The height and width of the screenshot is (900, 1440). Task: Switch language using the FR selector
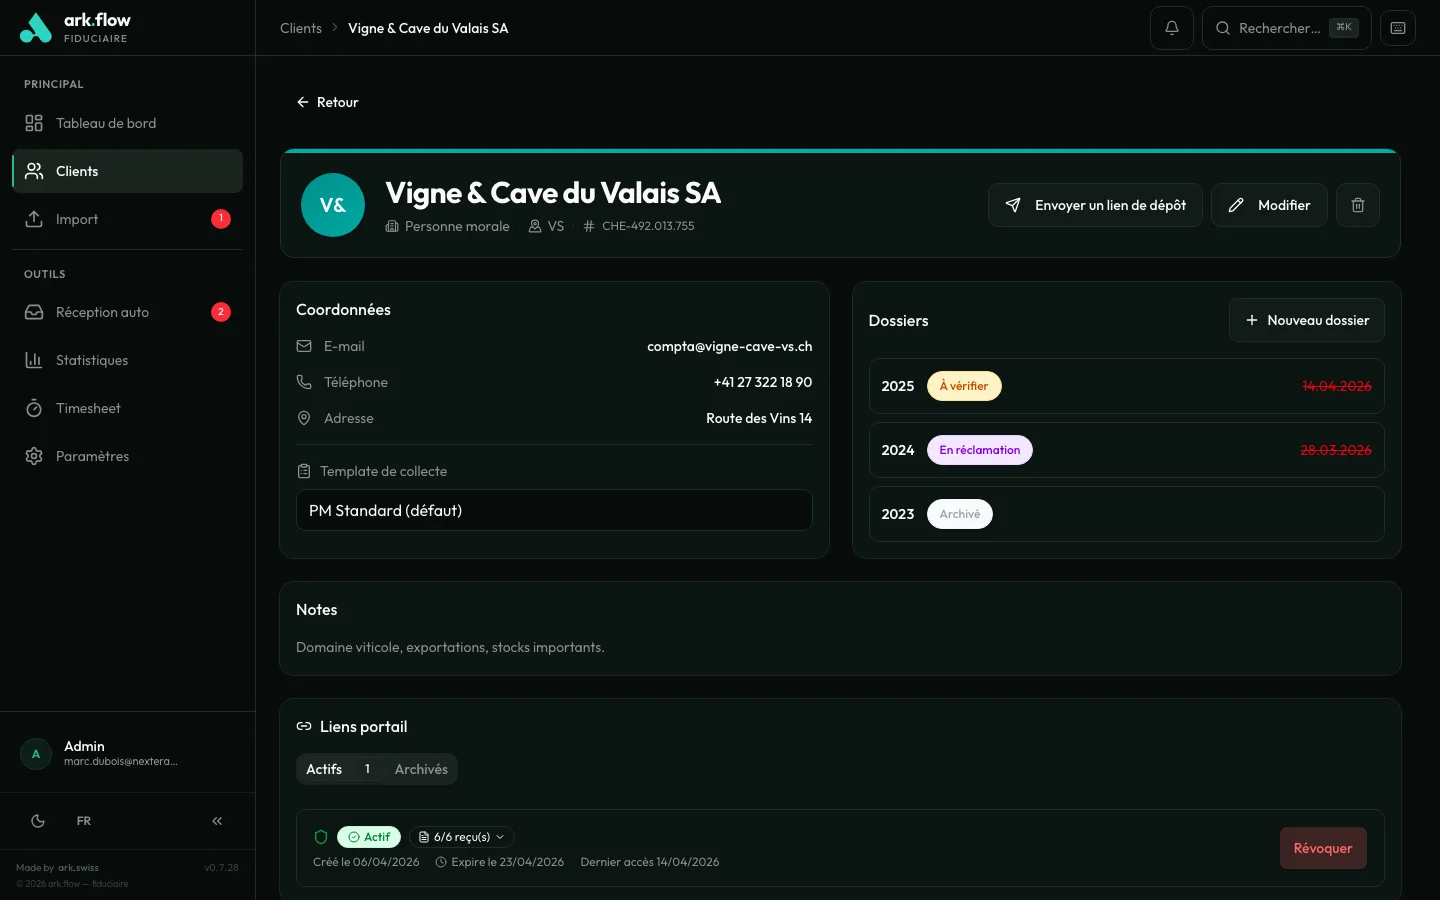84,821
